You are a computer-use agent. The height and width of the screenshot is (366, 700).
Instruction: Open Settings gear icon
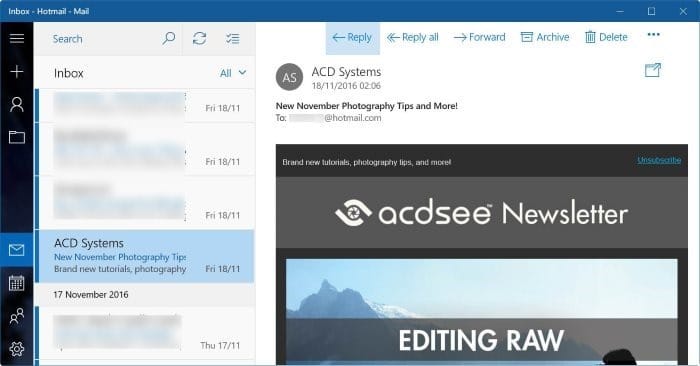tap(17, 349)
